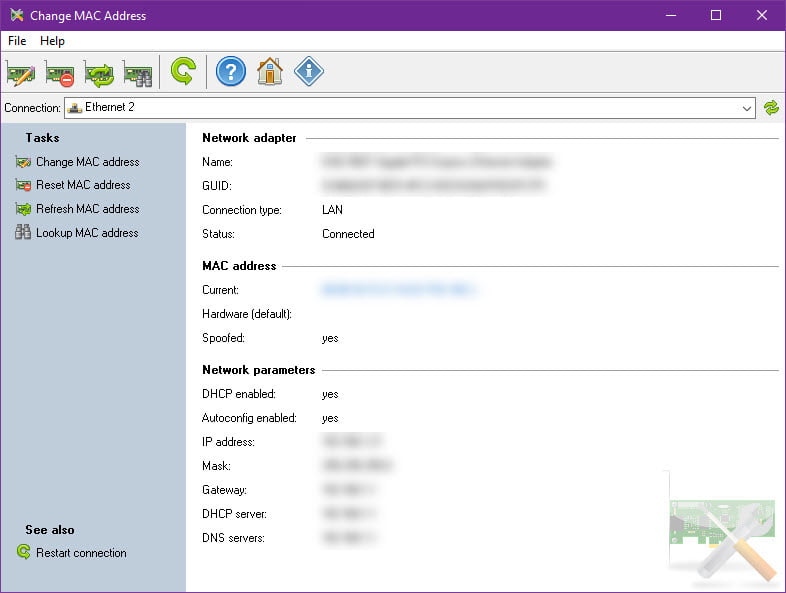786x593 pixels.
Task: Click the Refresh MAC address toolbar icon
Action: point(99,74)
